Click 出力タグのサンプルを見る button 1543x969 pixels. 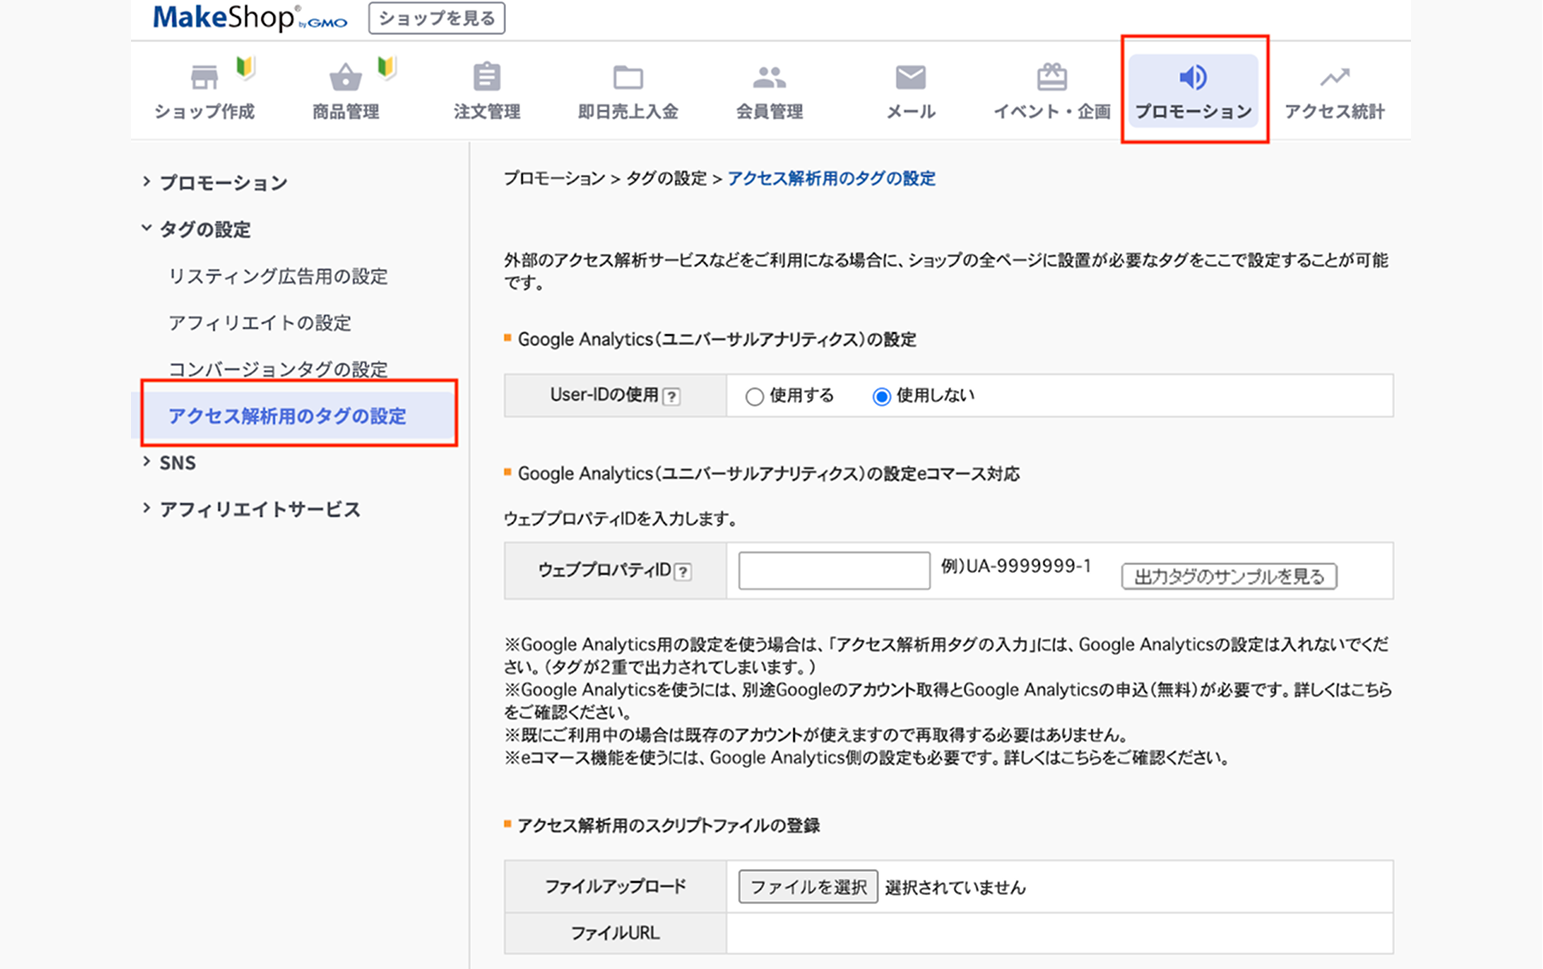tap(1229, 576)
